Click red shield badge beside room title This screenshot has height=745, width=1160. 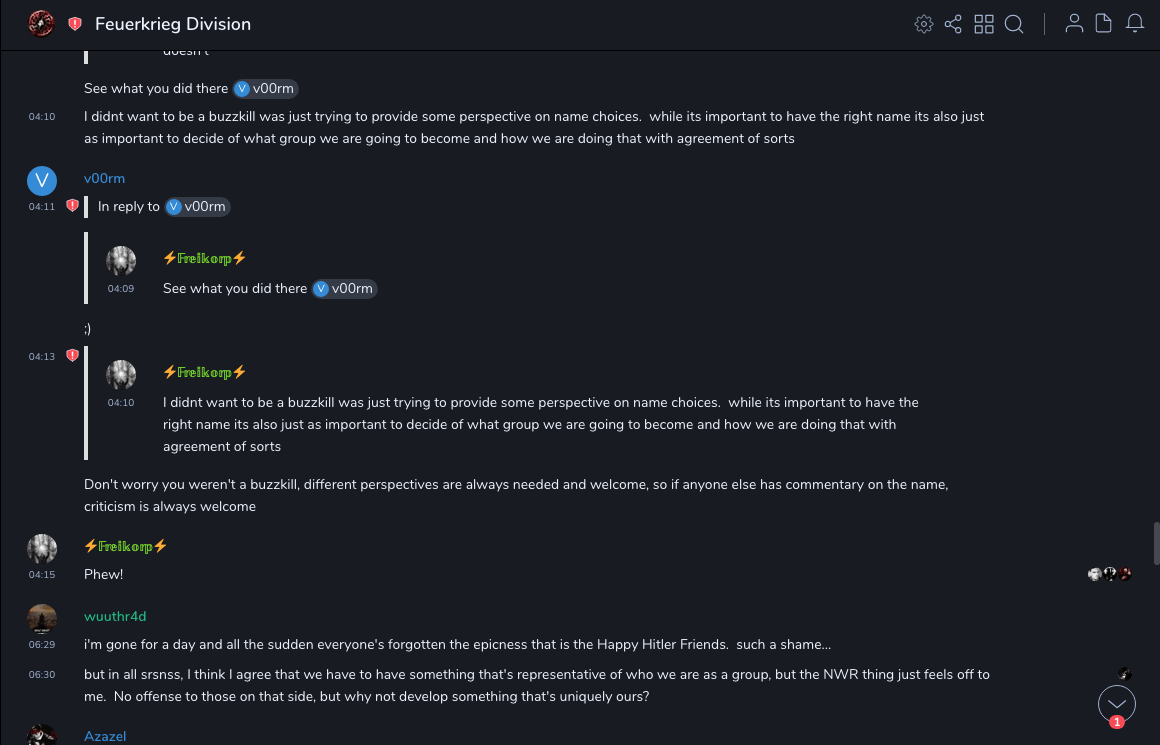[75, 24]
